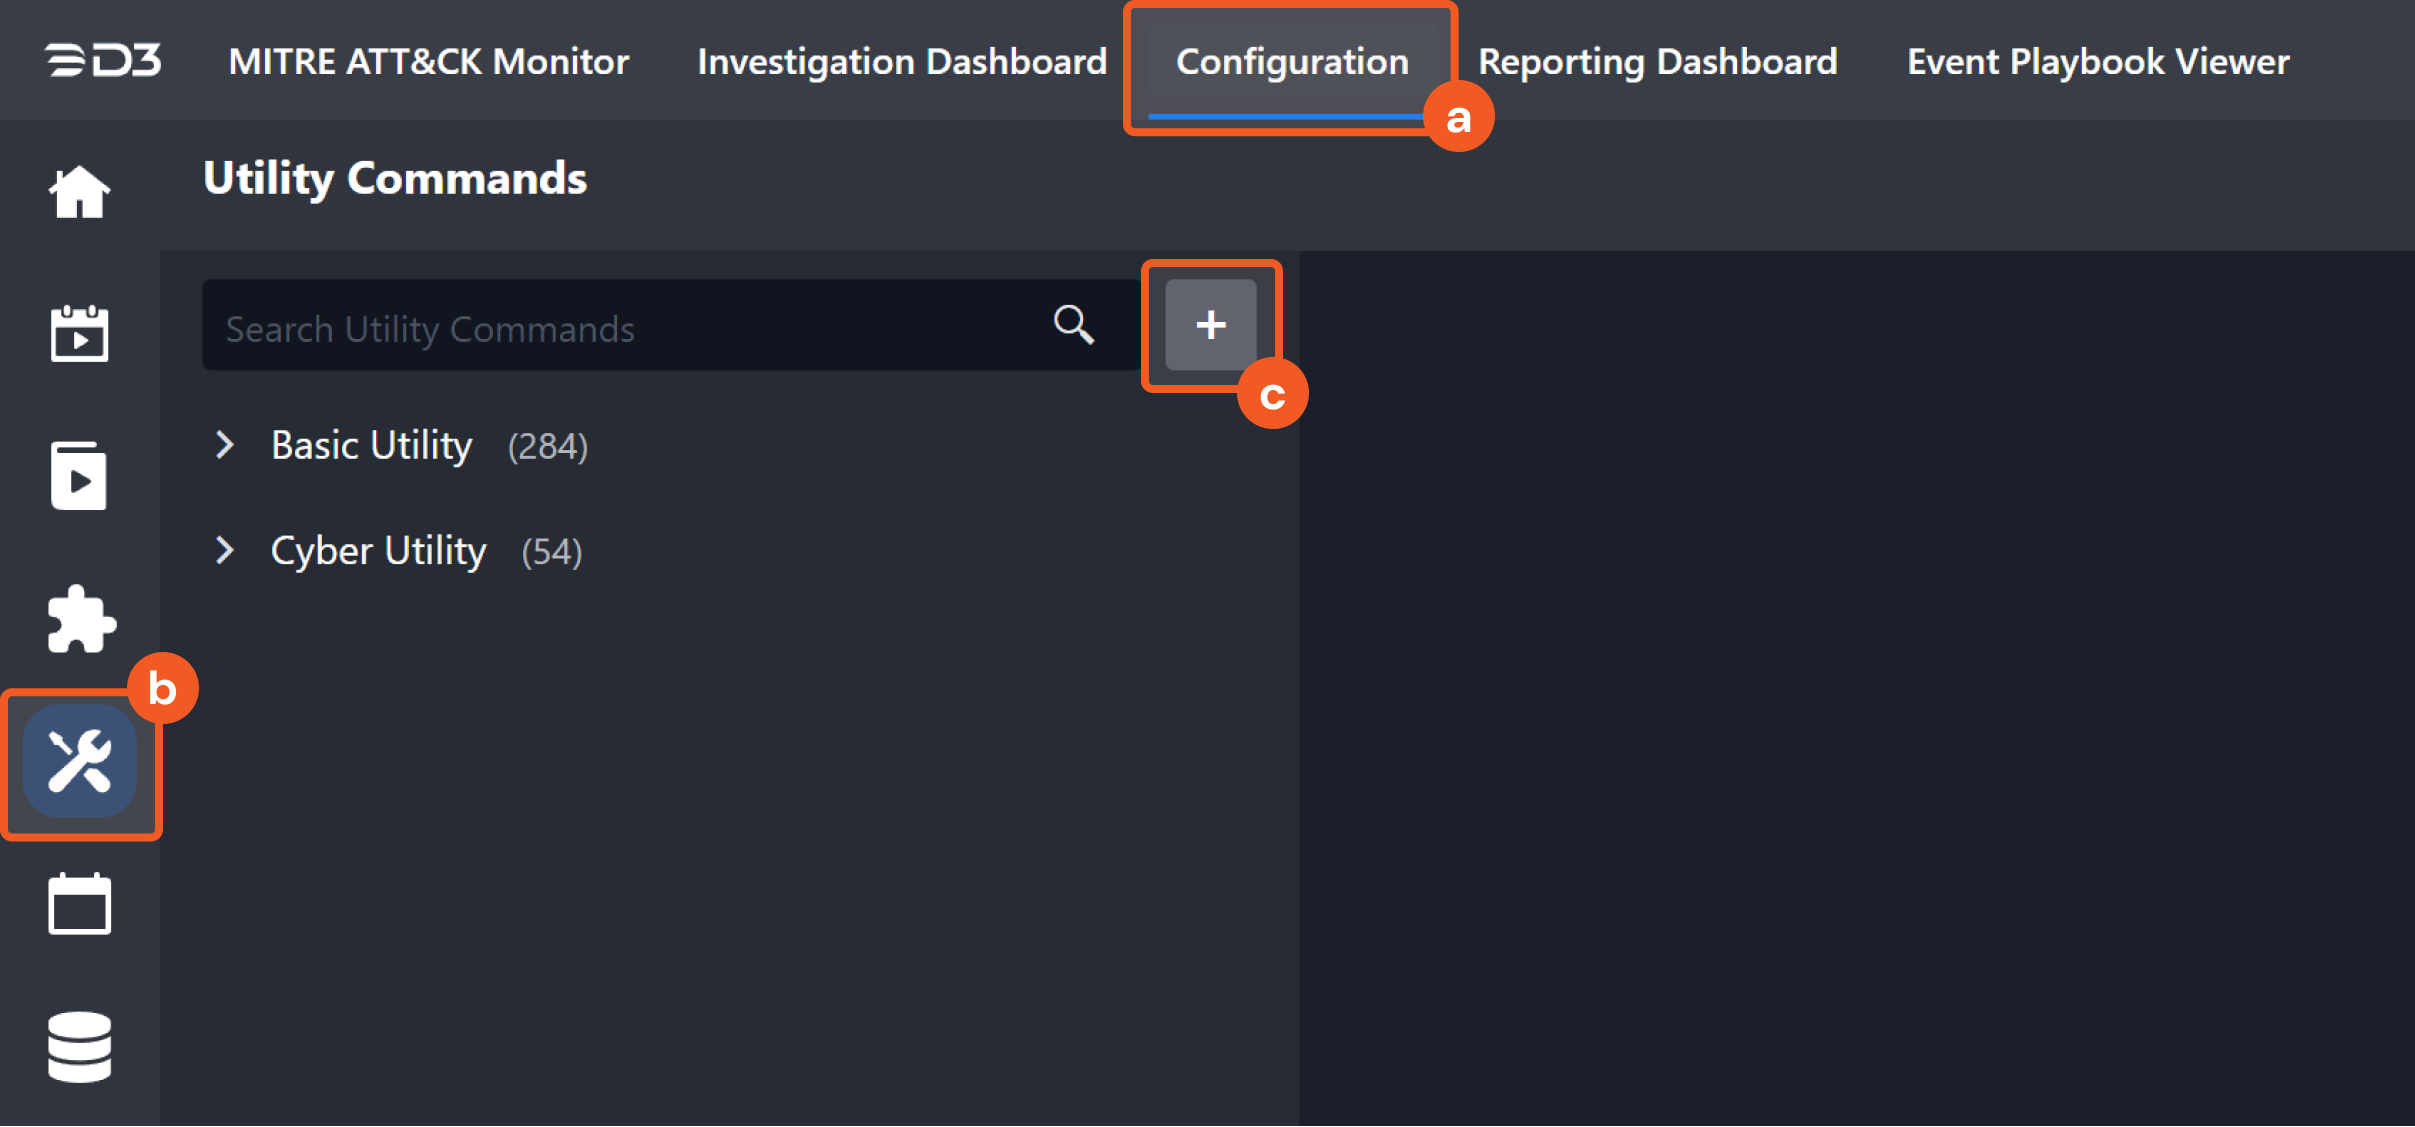This screenshot has width=2415, height=1127.
Task: Add a new utility command with plus
Action: point(1210,325)
